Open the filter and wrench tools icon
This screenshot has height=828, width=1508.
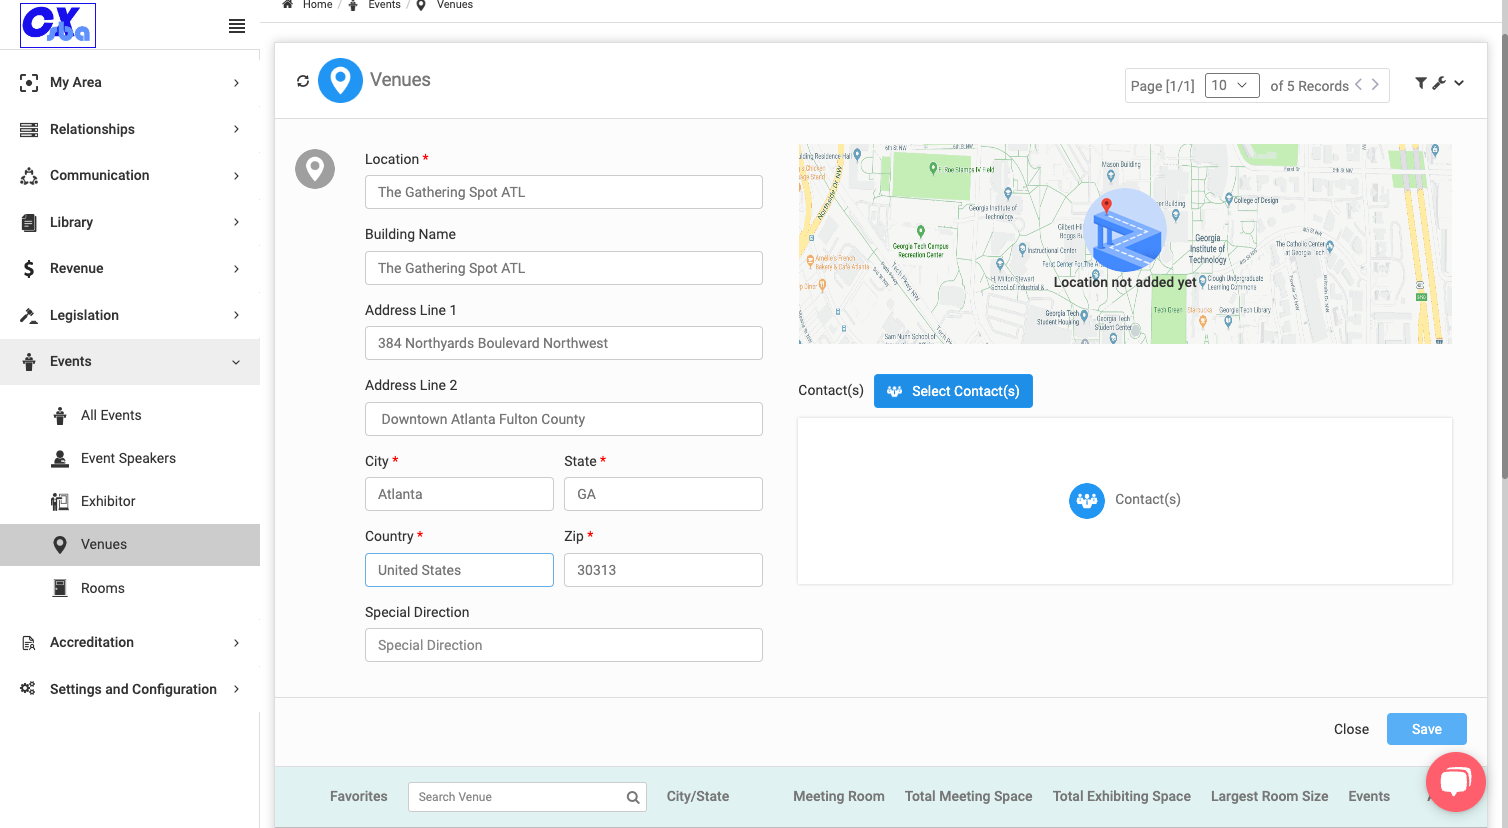(x=1439, y=83)
